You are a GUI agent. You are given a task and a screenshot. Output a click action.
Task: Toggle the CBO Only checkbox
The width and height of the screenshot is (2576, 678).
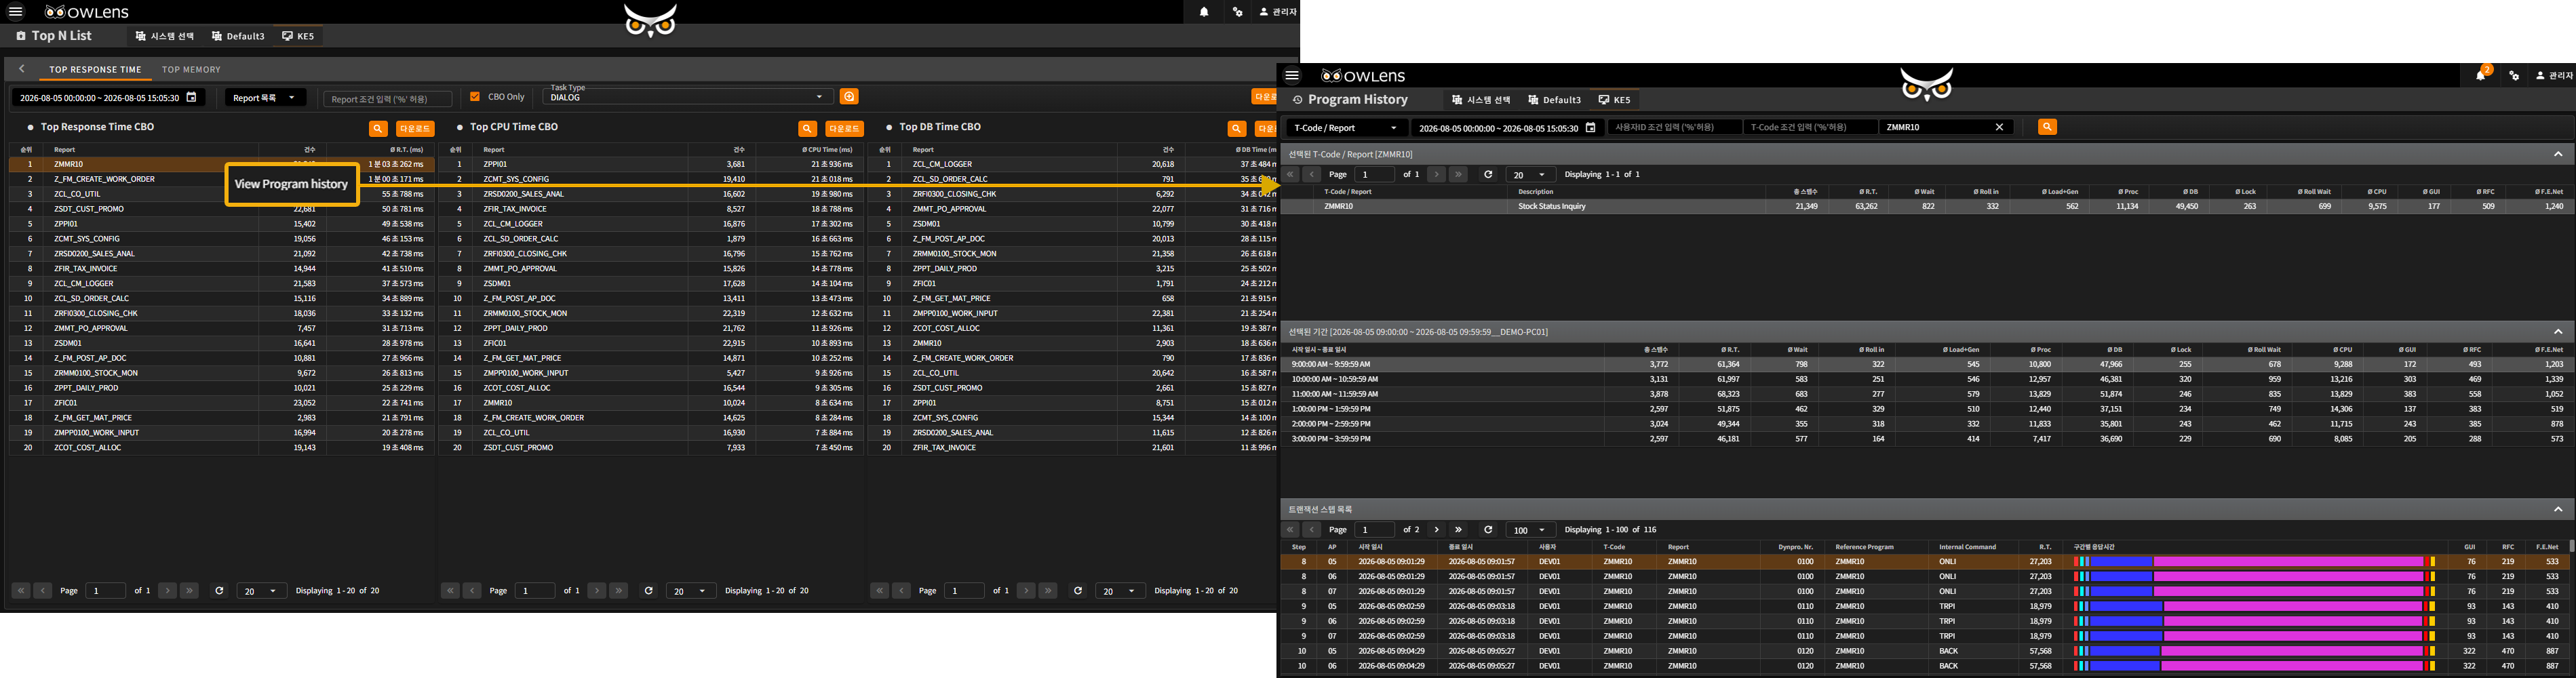475,97
